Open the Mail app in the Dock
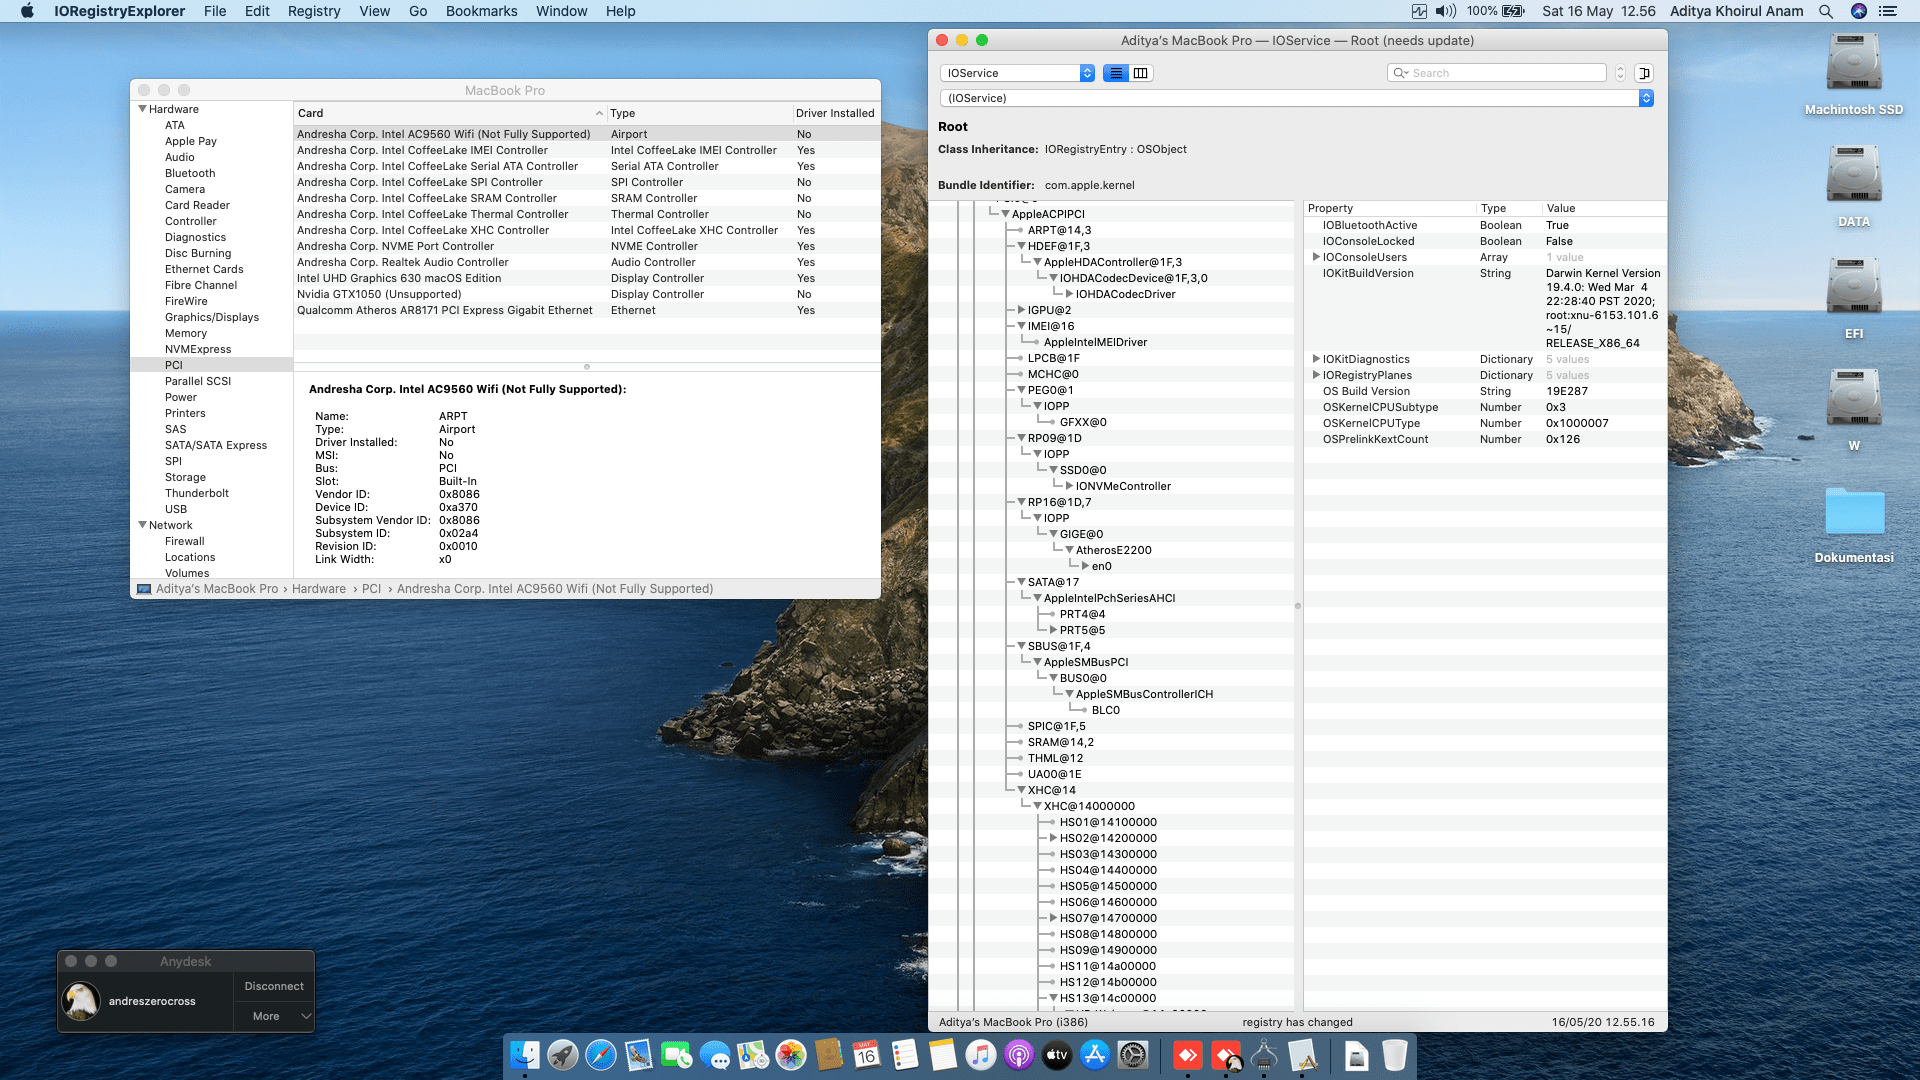The height and width of the screenshot is (1080, 1920). point(639,1055)
